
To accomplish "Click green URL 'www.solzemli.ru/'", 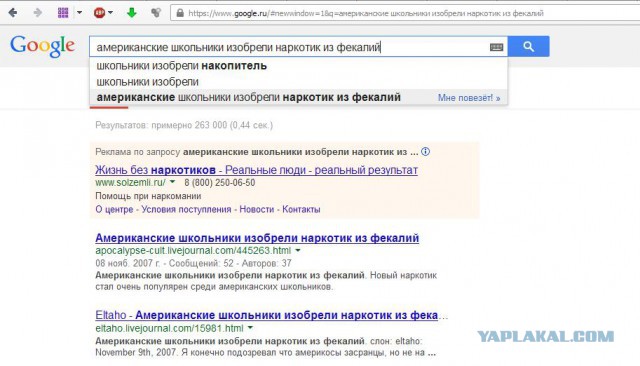I will (130, 182).
